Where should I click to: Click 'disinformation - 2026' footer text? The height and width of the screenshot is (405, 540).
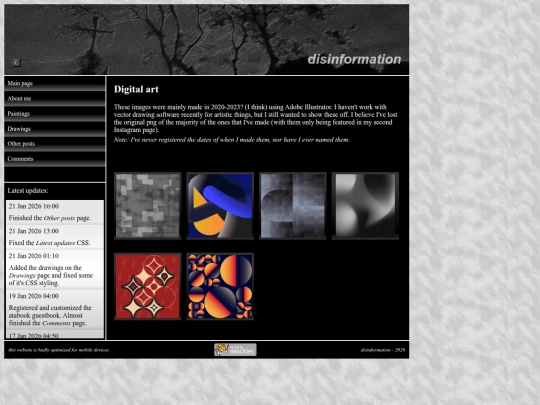click(383, 350)
